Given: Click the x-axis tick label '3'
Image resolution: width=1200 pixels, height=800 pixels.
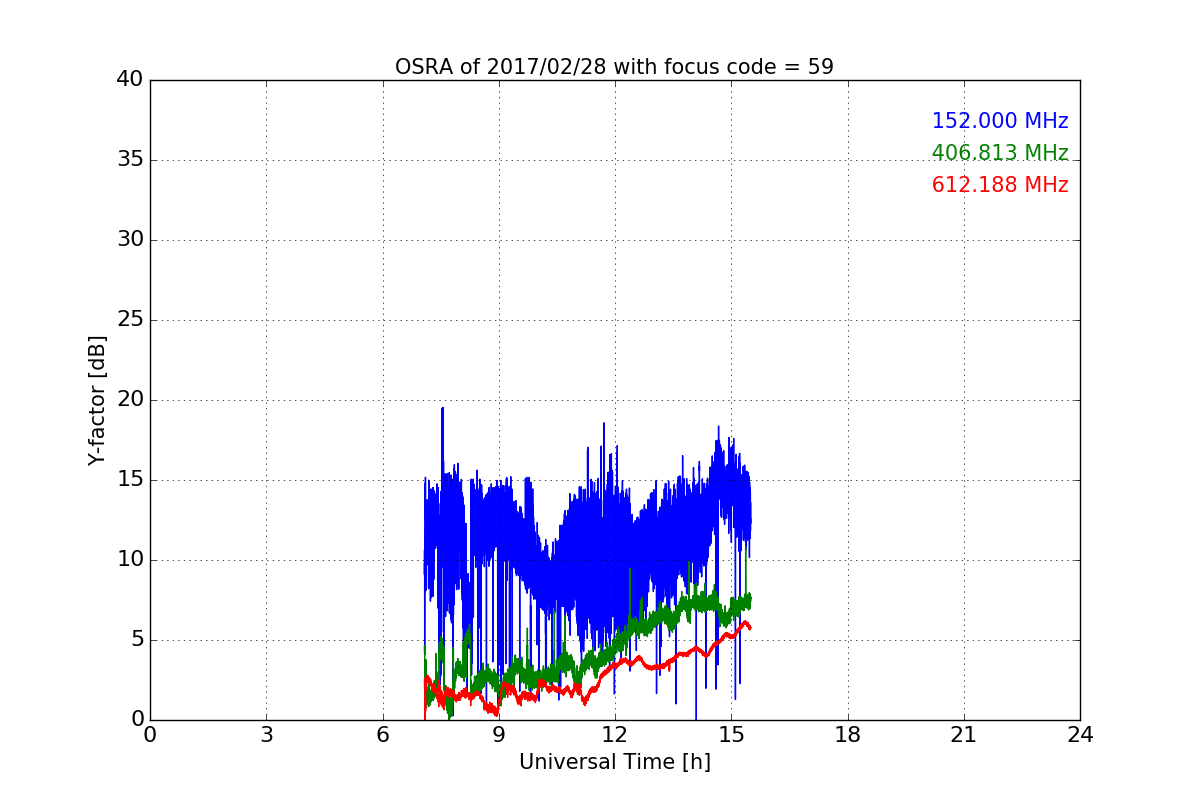Looking at the screenshot, I should pyautogui.click(x=266, y=735).
